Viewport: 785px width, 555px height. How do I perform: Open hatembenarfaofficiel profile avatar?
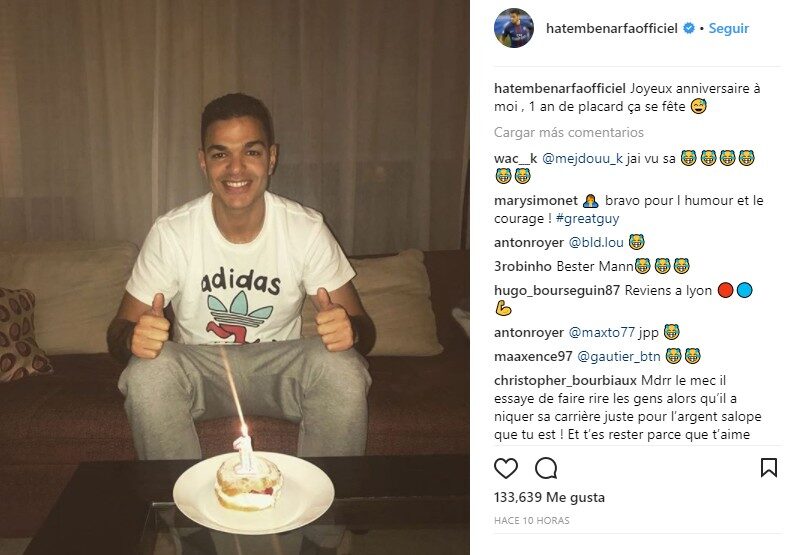point(514,28)
